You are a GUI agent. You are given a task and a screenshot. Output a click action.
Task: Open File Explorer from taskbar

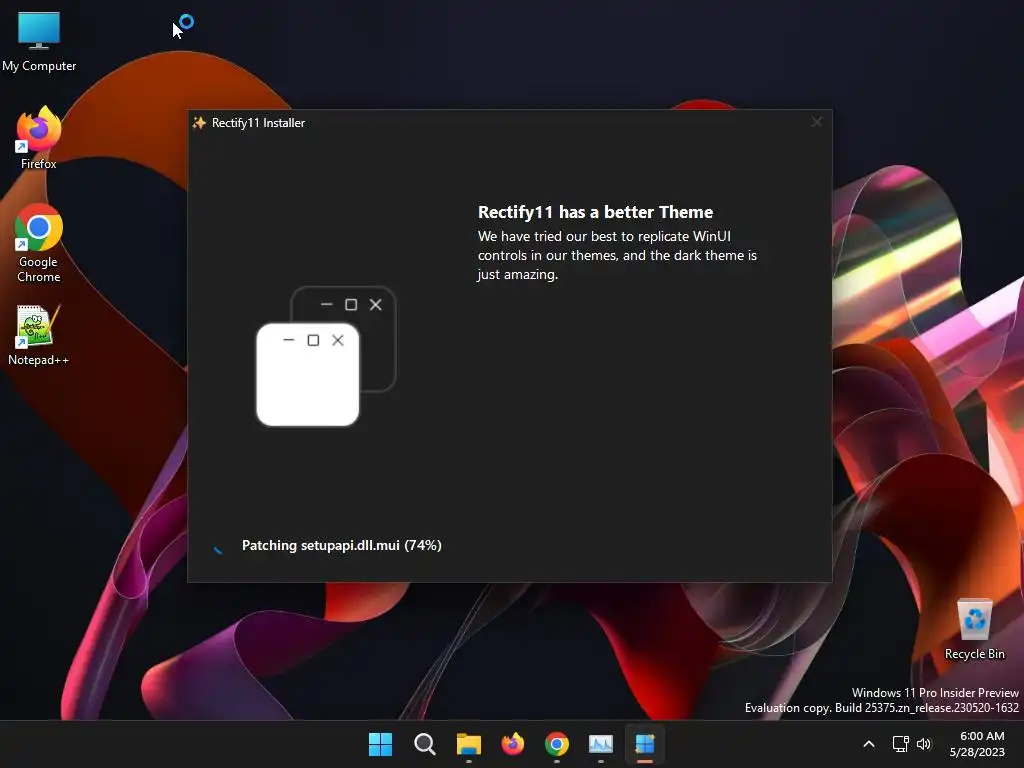click(x=469, y=744)
